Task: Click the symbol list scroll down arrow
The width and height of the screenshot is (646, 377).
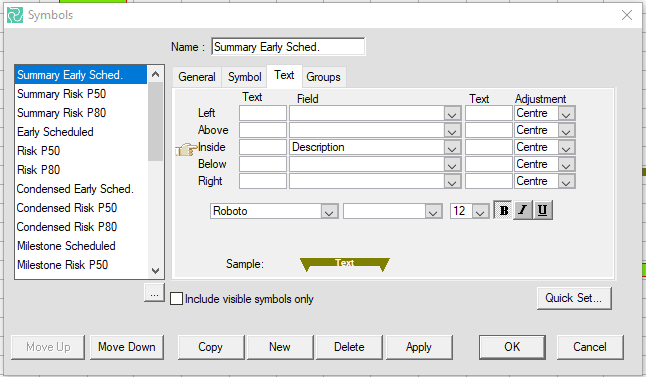Action: point(155,271)
